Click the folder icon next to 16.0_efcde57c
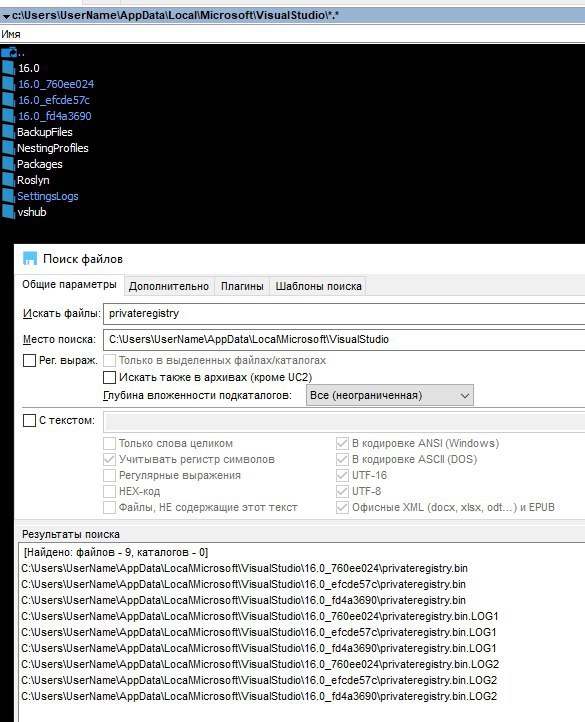 pos(8,100)
